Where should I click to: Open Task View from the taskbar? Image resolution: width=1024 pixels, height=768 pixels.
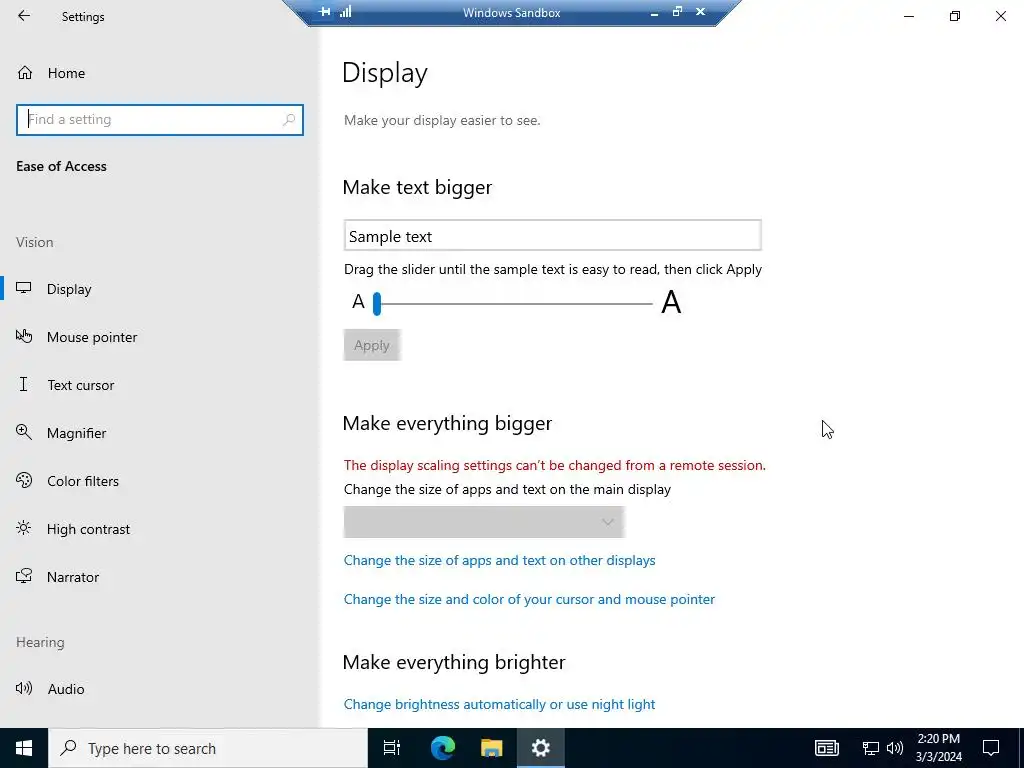tap(392, 748)
